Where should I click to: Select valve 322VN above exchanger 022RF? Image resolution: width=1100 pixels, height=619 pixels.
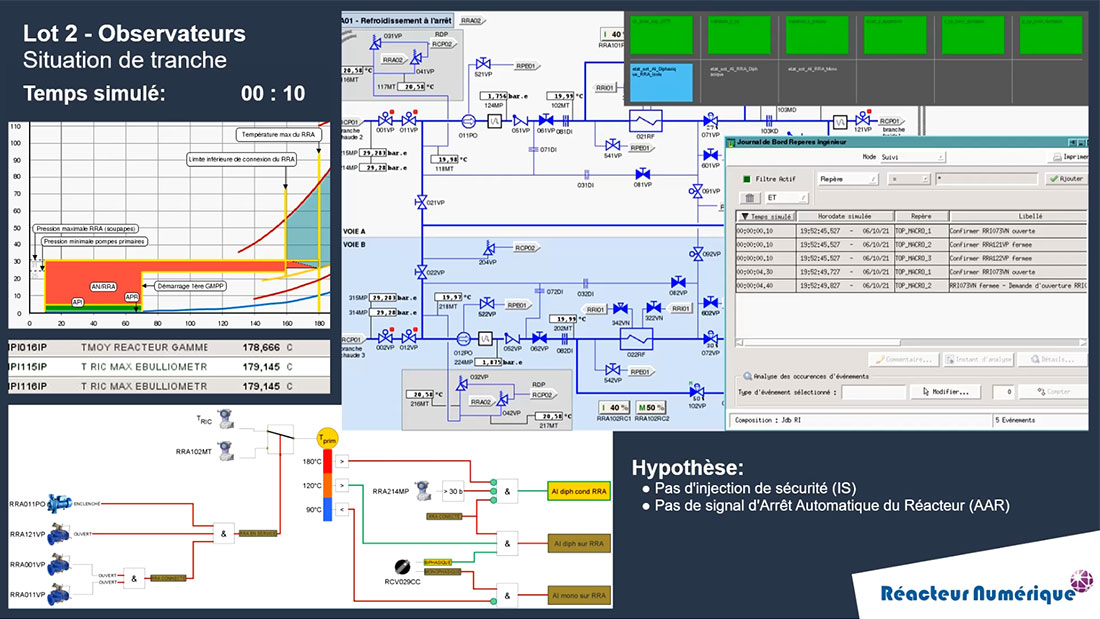[654, 307]
